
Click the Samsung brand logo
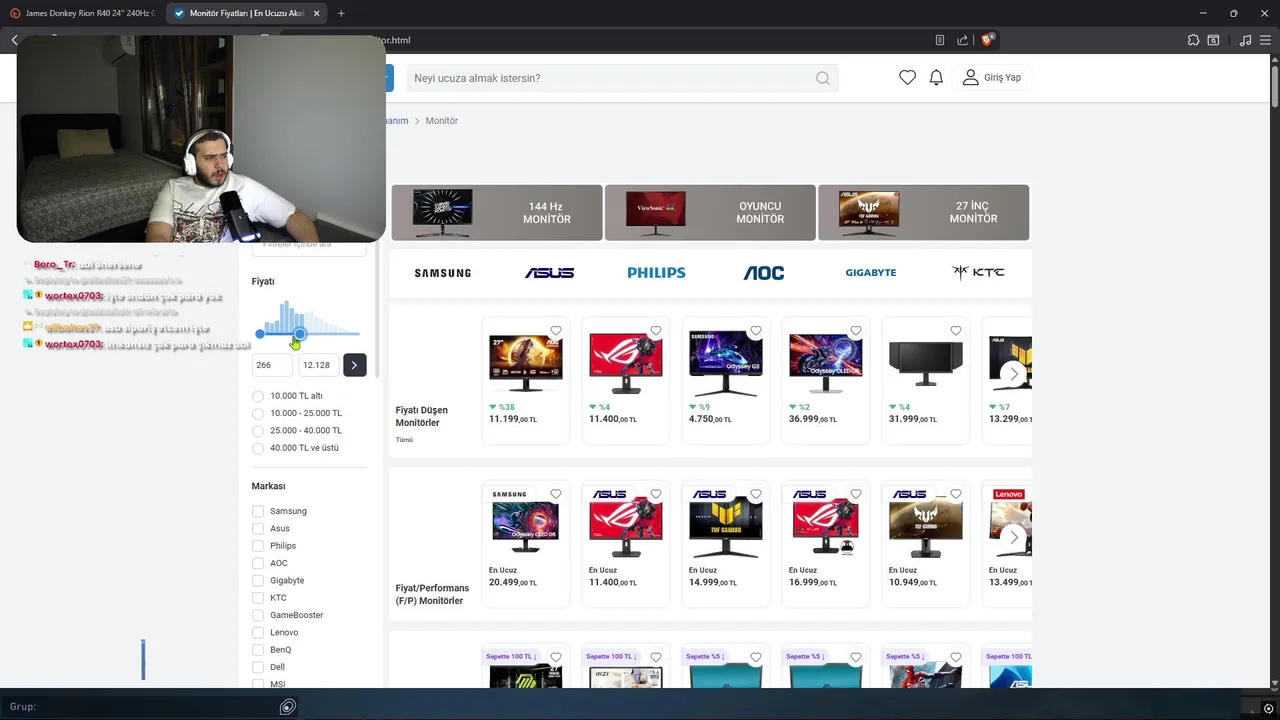tap(443, 272)
